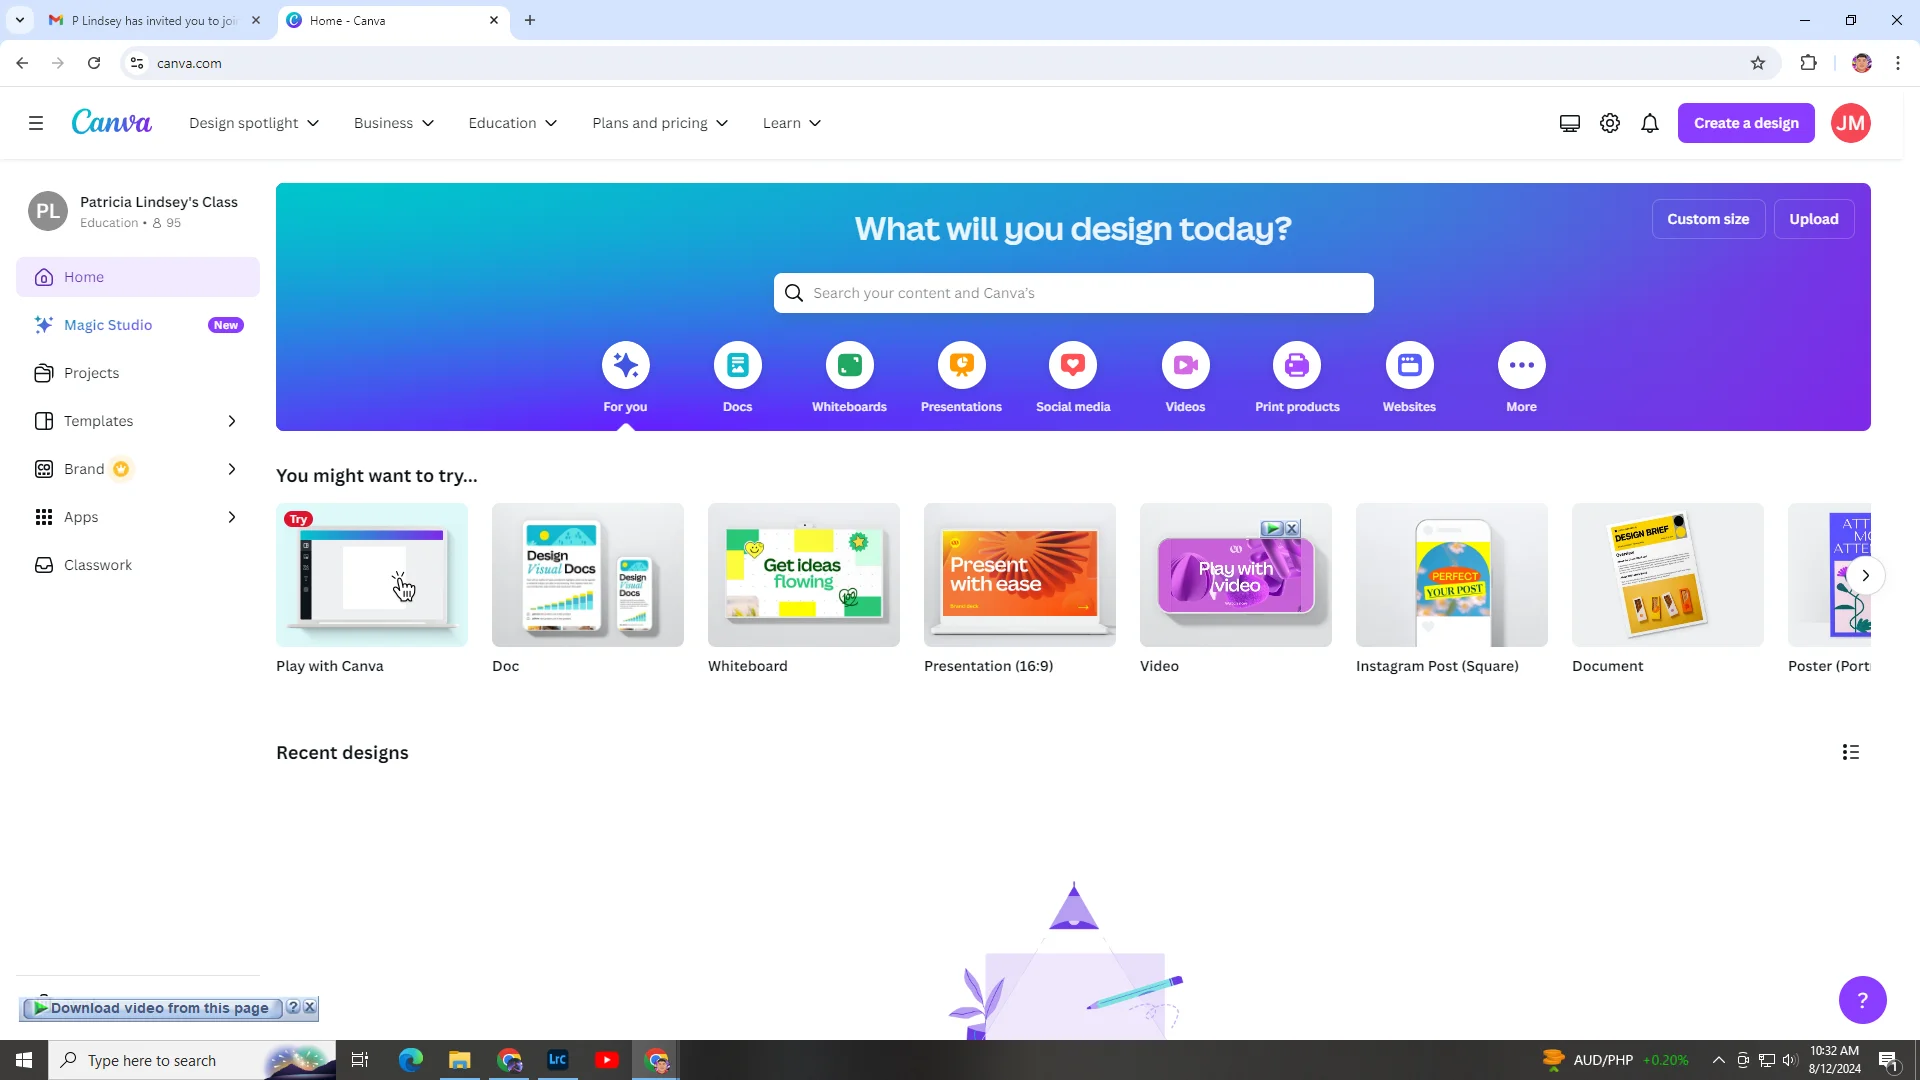The image size is (1920, 1080).
Task: Open the JM account avatar
Action: click(x=1851, y=123)
